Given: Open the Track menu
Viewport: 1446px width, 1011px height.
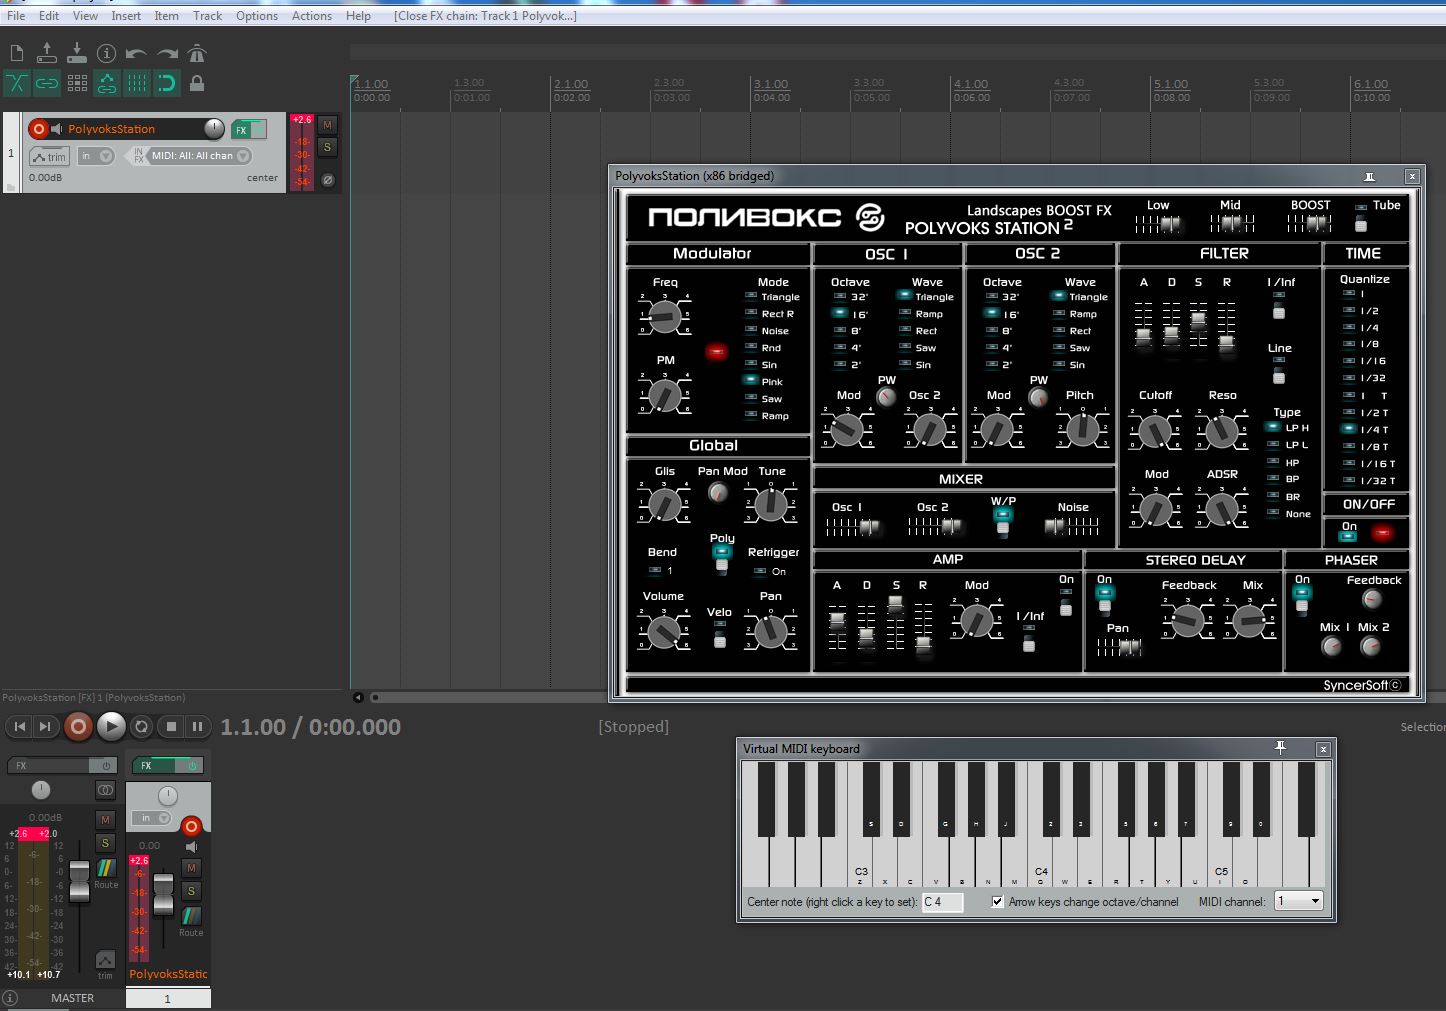Looking at the screenshot, I should coord(207,16).
